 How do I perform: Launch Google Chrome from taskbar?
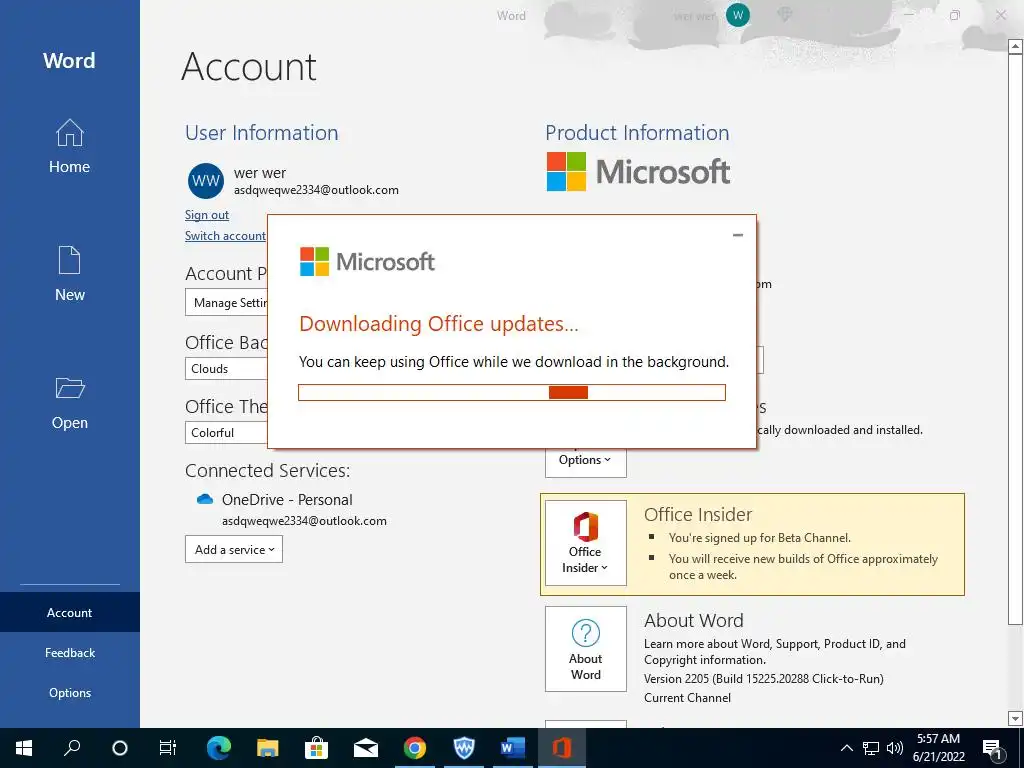point(415,748)
